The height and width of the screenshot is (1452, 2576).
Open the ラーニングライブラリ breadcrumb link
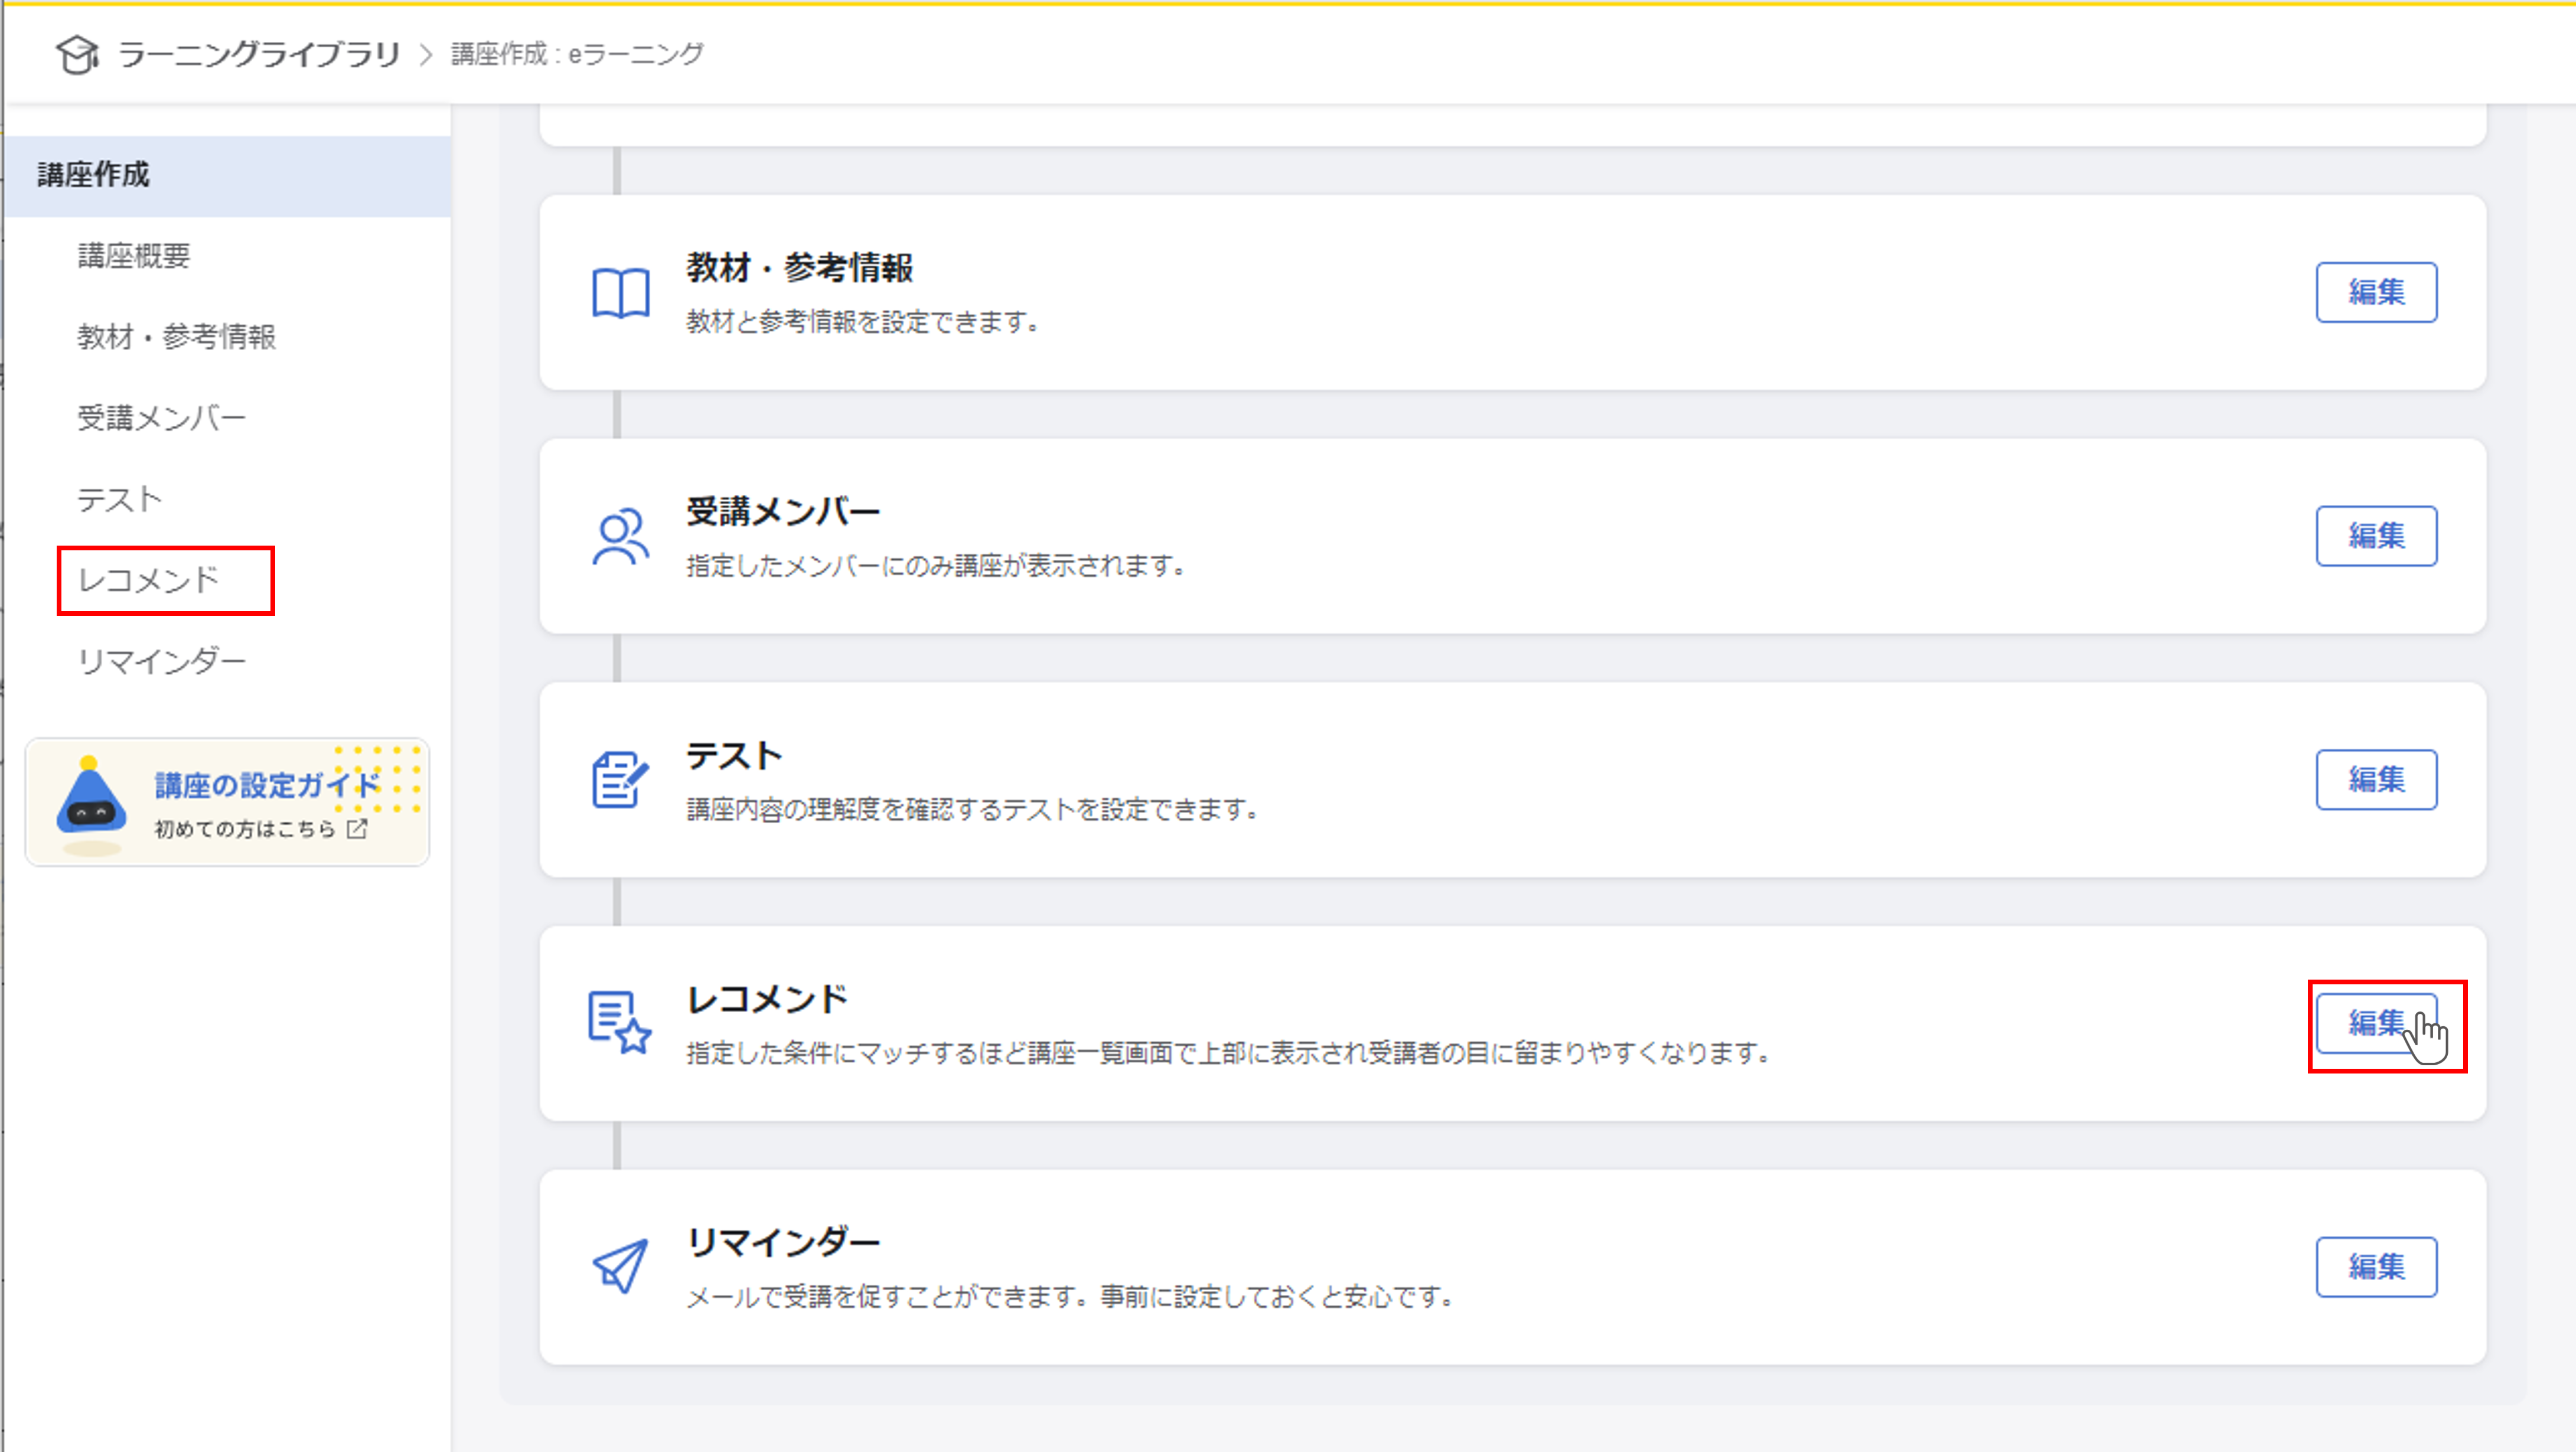259,54
